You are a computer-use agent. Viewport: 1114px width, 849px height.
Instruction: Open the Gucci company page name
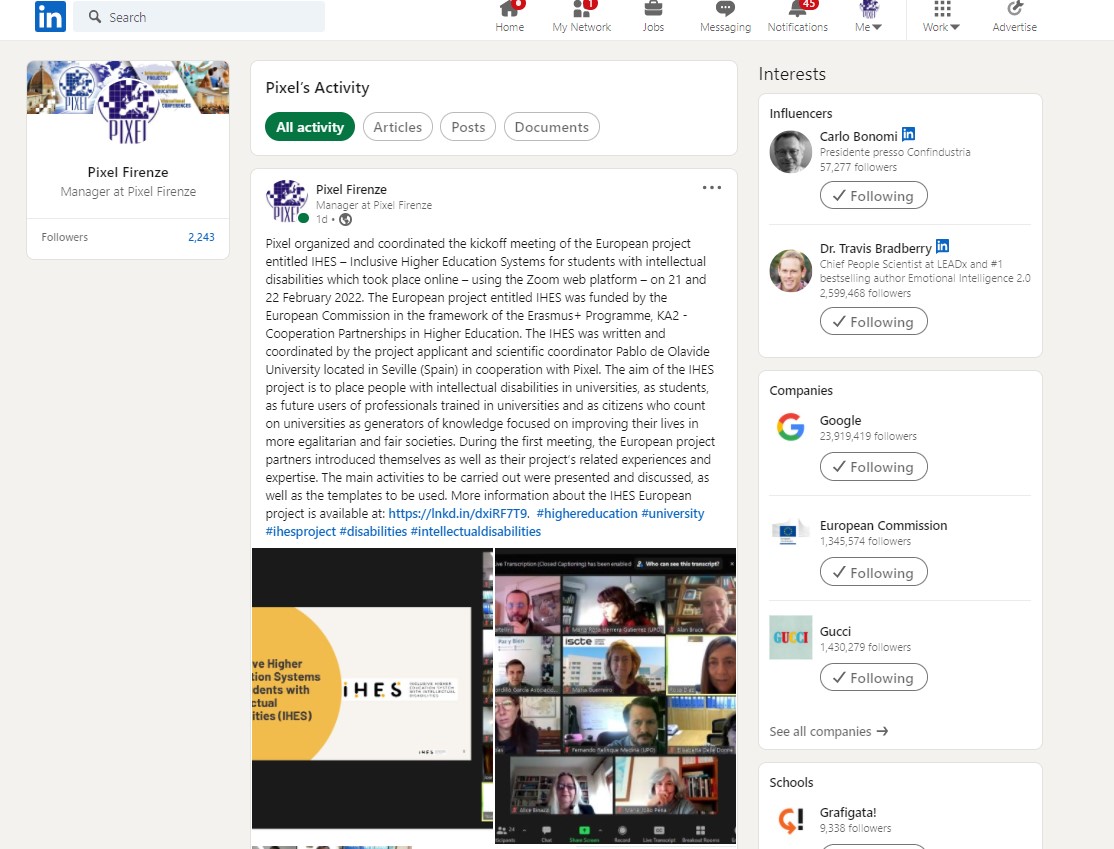click(x=835, y=632)
